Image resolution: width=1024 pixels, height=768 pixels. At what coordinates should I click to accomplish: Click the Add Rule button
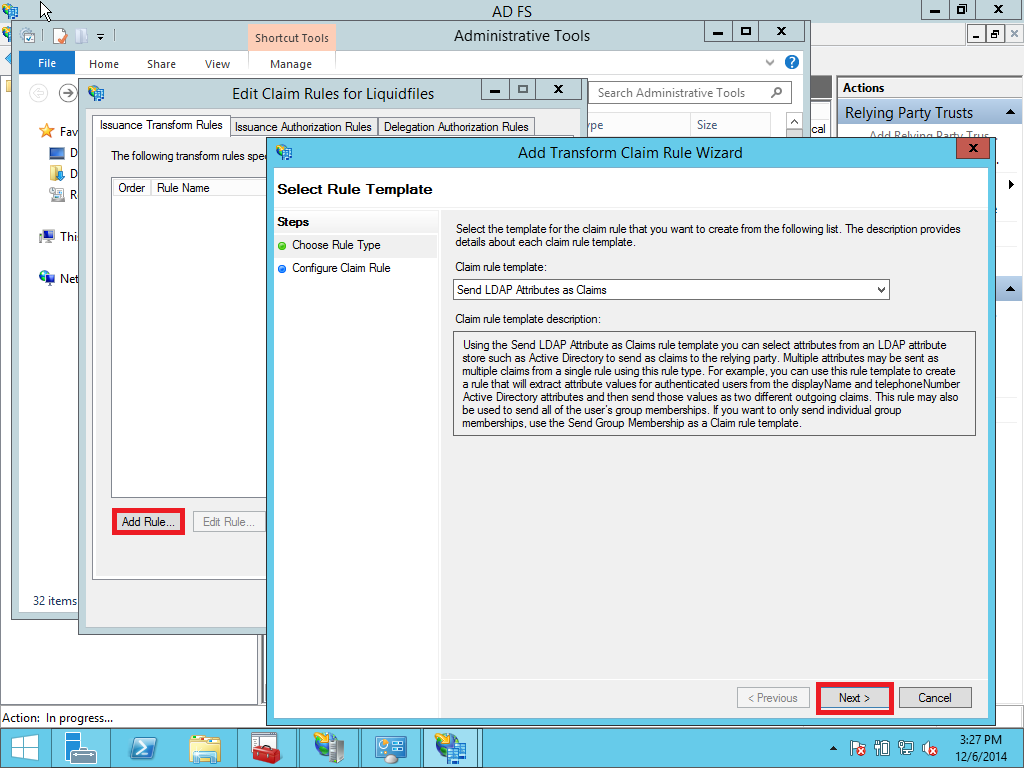[147, 521]
